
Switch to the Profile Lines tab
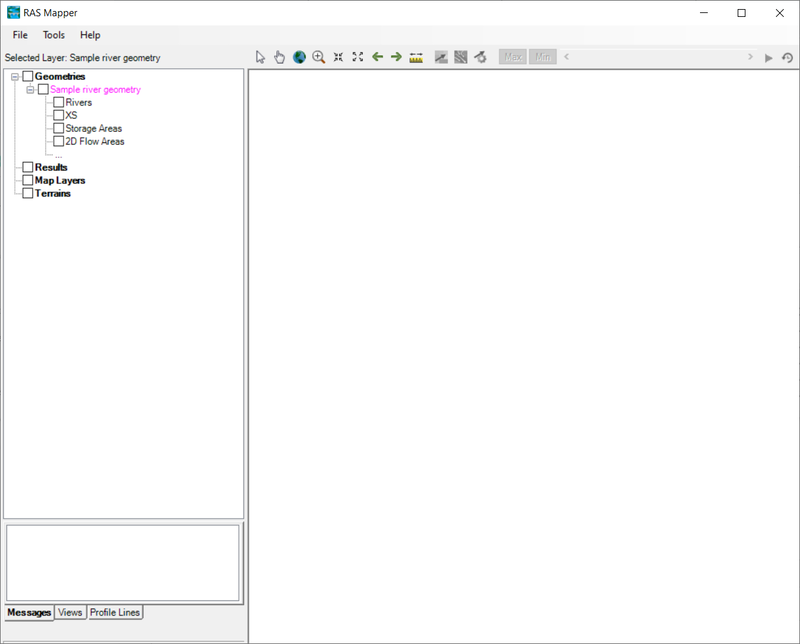tap(115, 612)
